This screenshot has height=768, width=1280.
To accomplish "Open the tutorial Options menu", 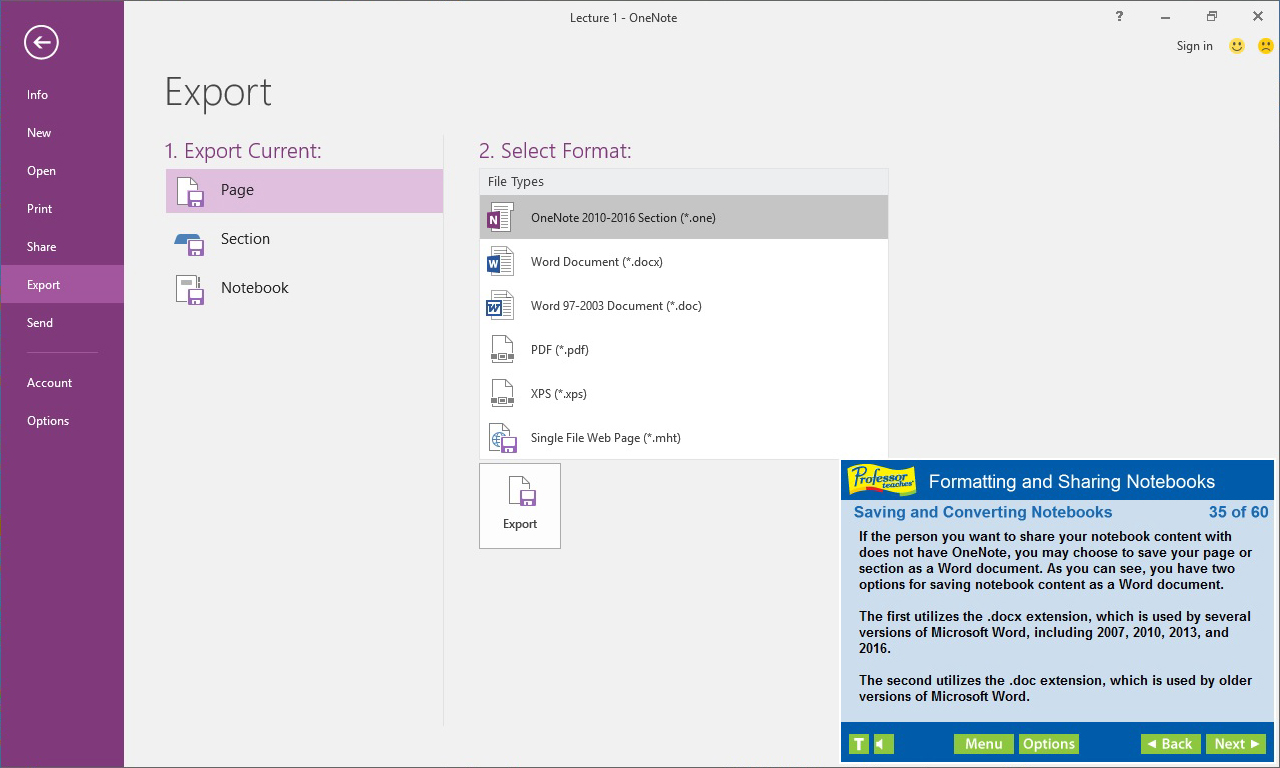I will click(x=1048, y=743).
